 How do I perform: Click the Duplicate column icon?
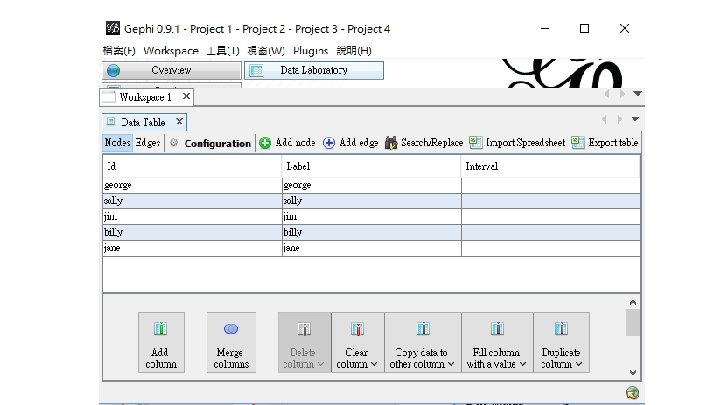pyautogui.click(x=561, y=329)
